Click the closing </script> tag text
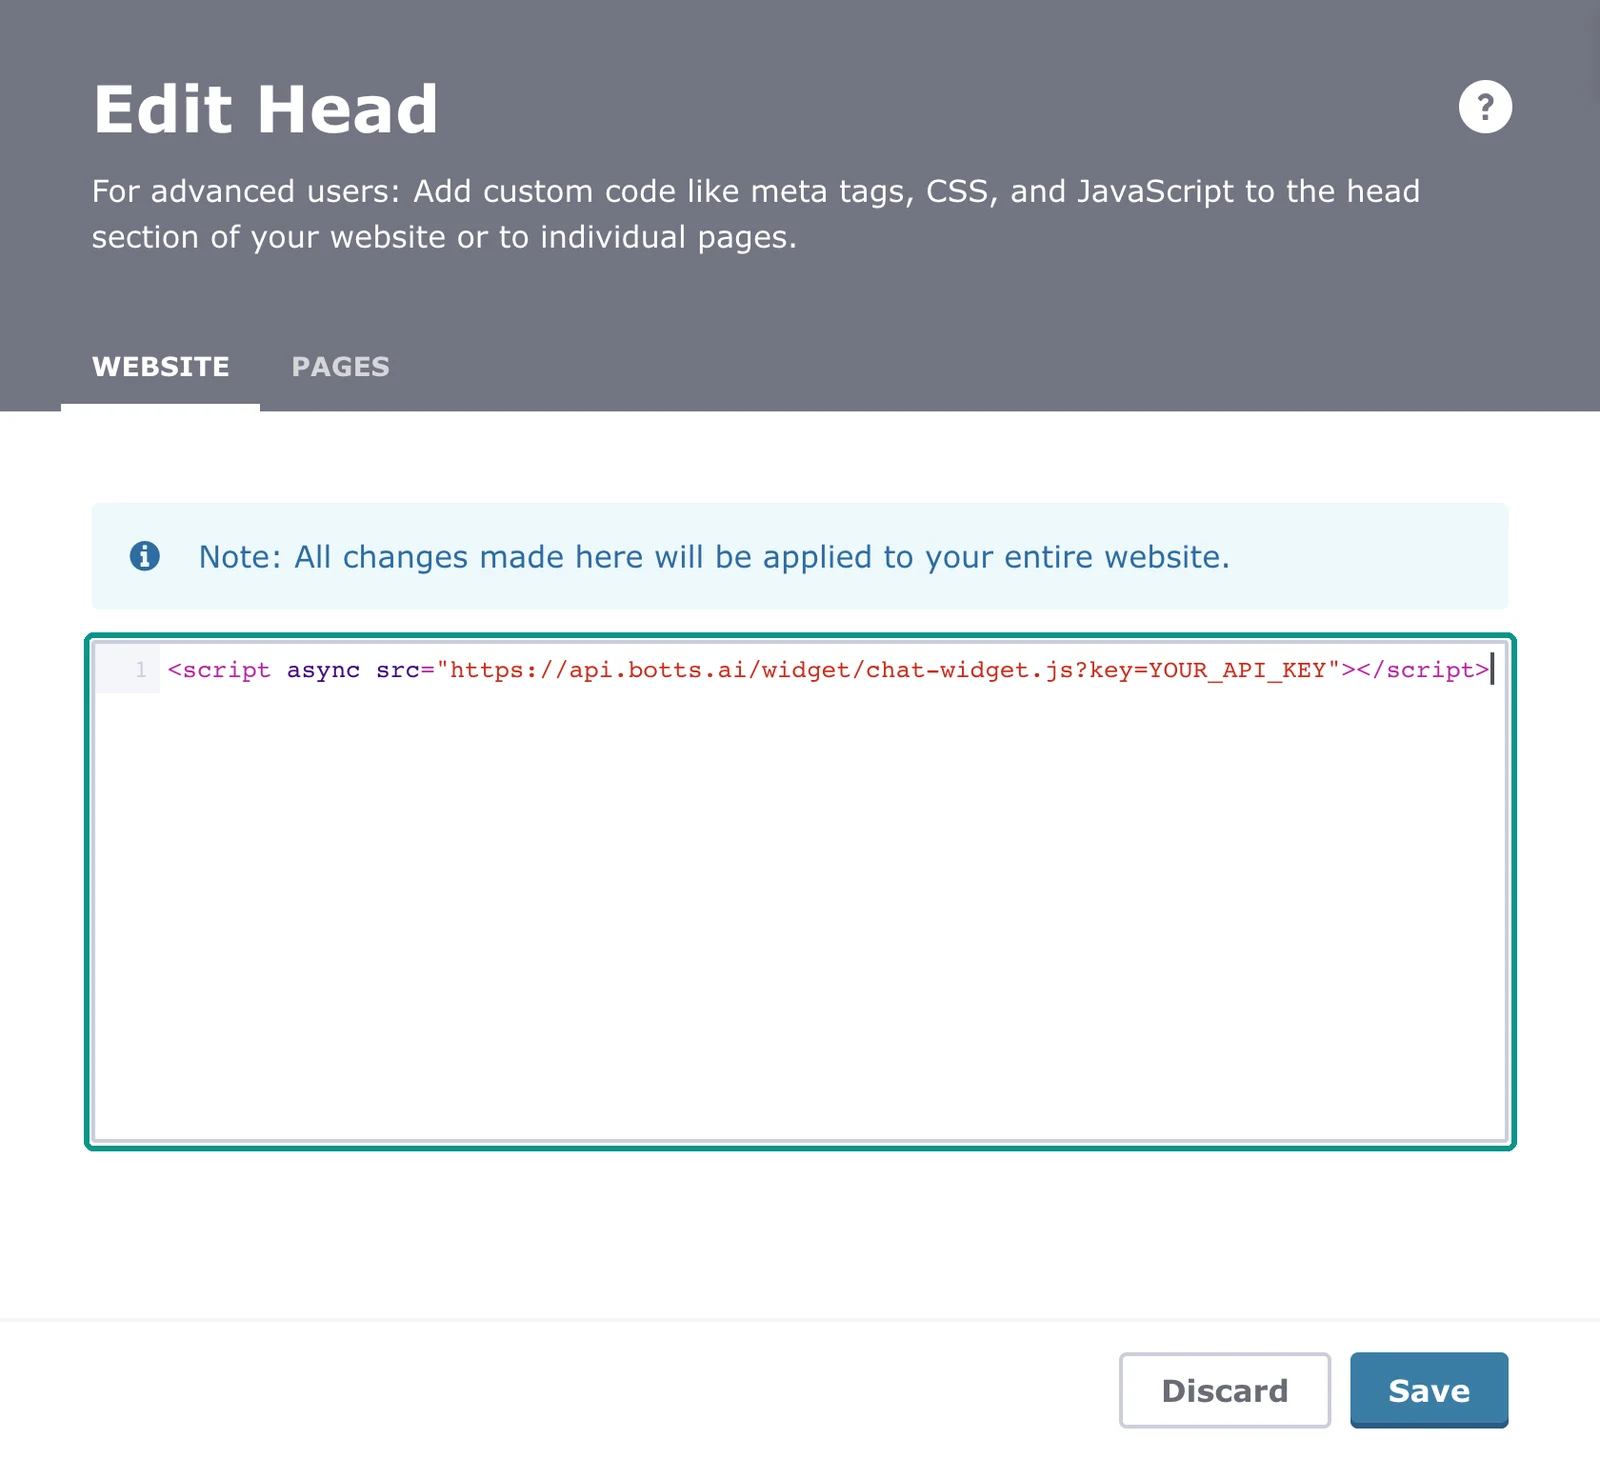 click(x=1423, y=670)
